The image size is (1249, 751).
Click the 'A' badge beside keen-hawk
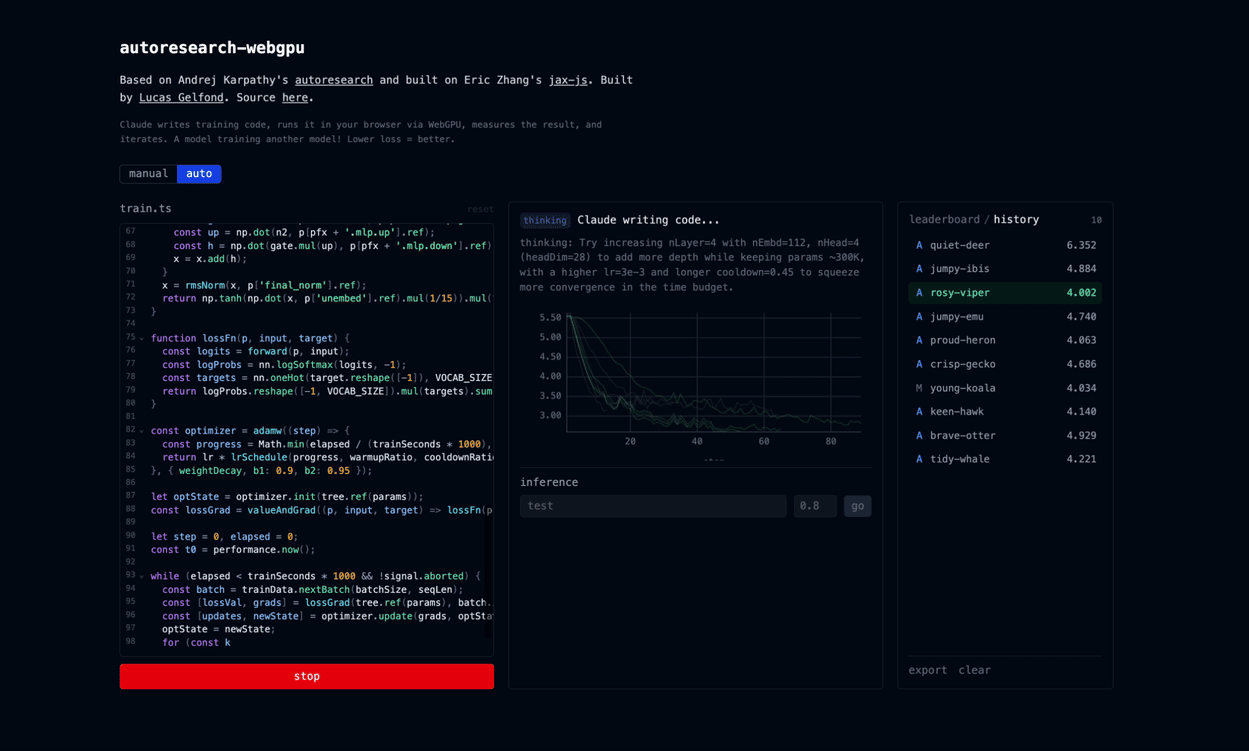(919, 412)
